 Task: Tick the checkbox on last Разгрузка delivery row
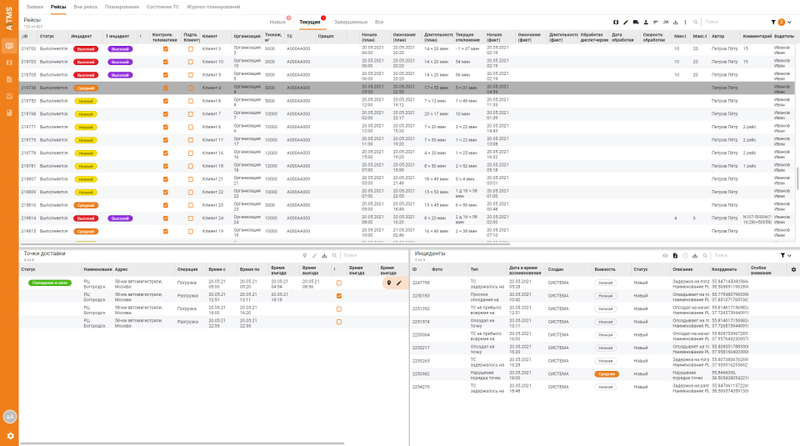(339, 322)
